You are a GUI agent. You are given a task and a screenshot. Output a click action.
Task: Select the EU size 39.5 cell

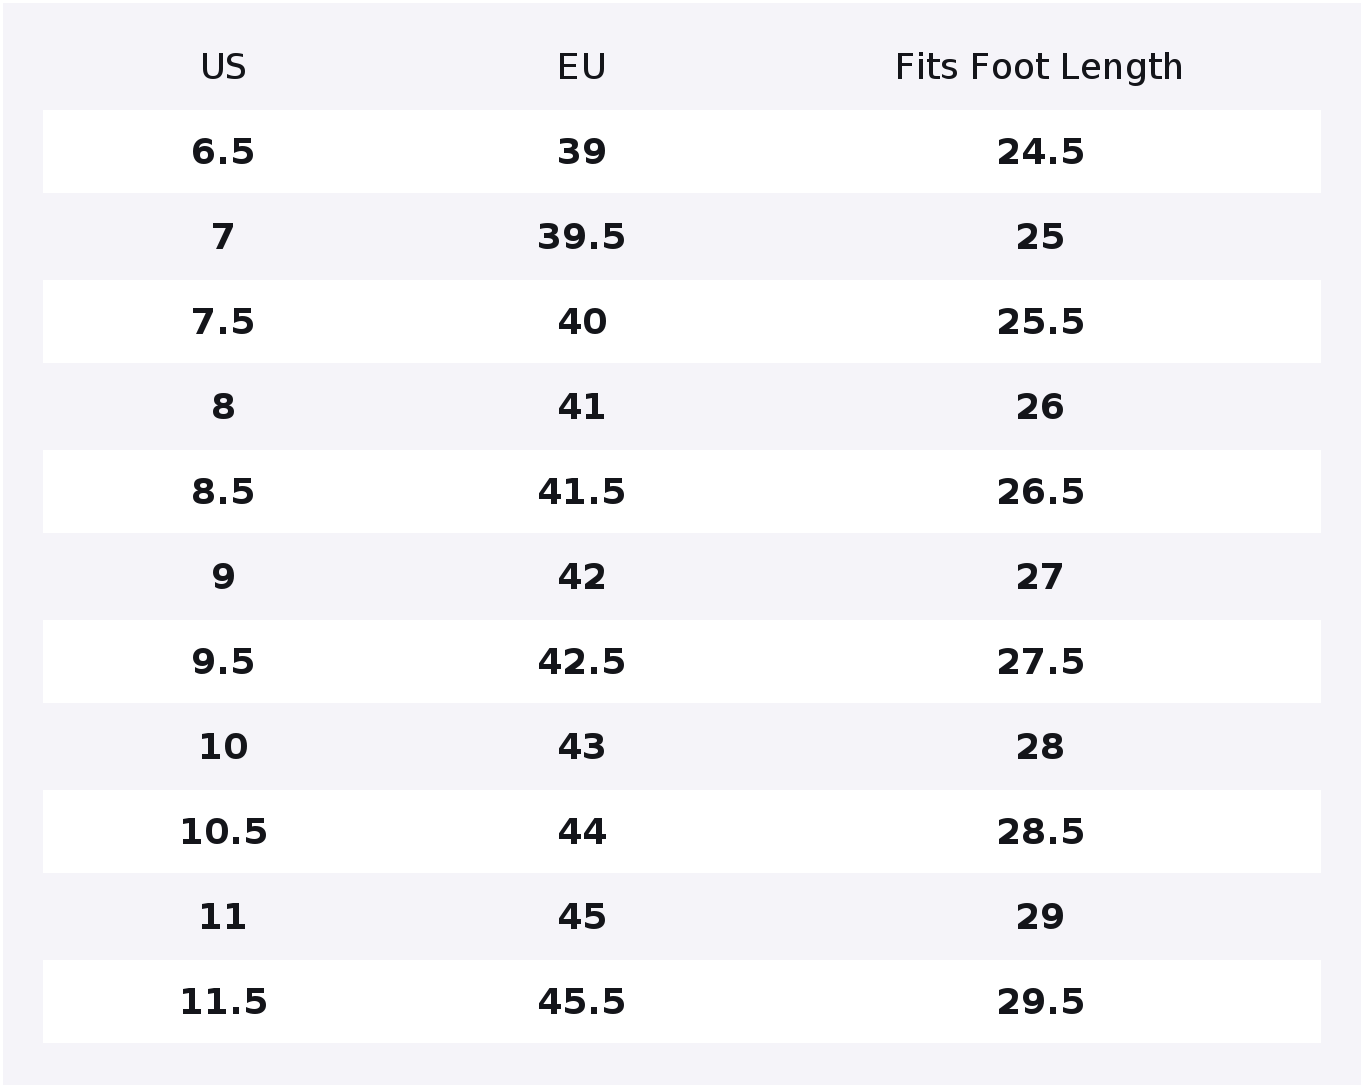(581, 237)
